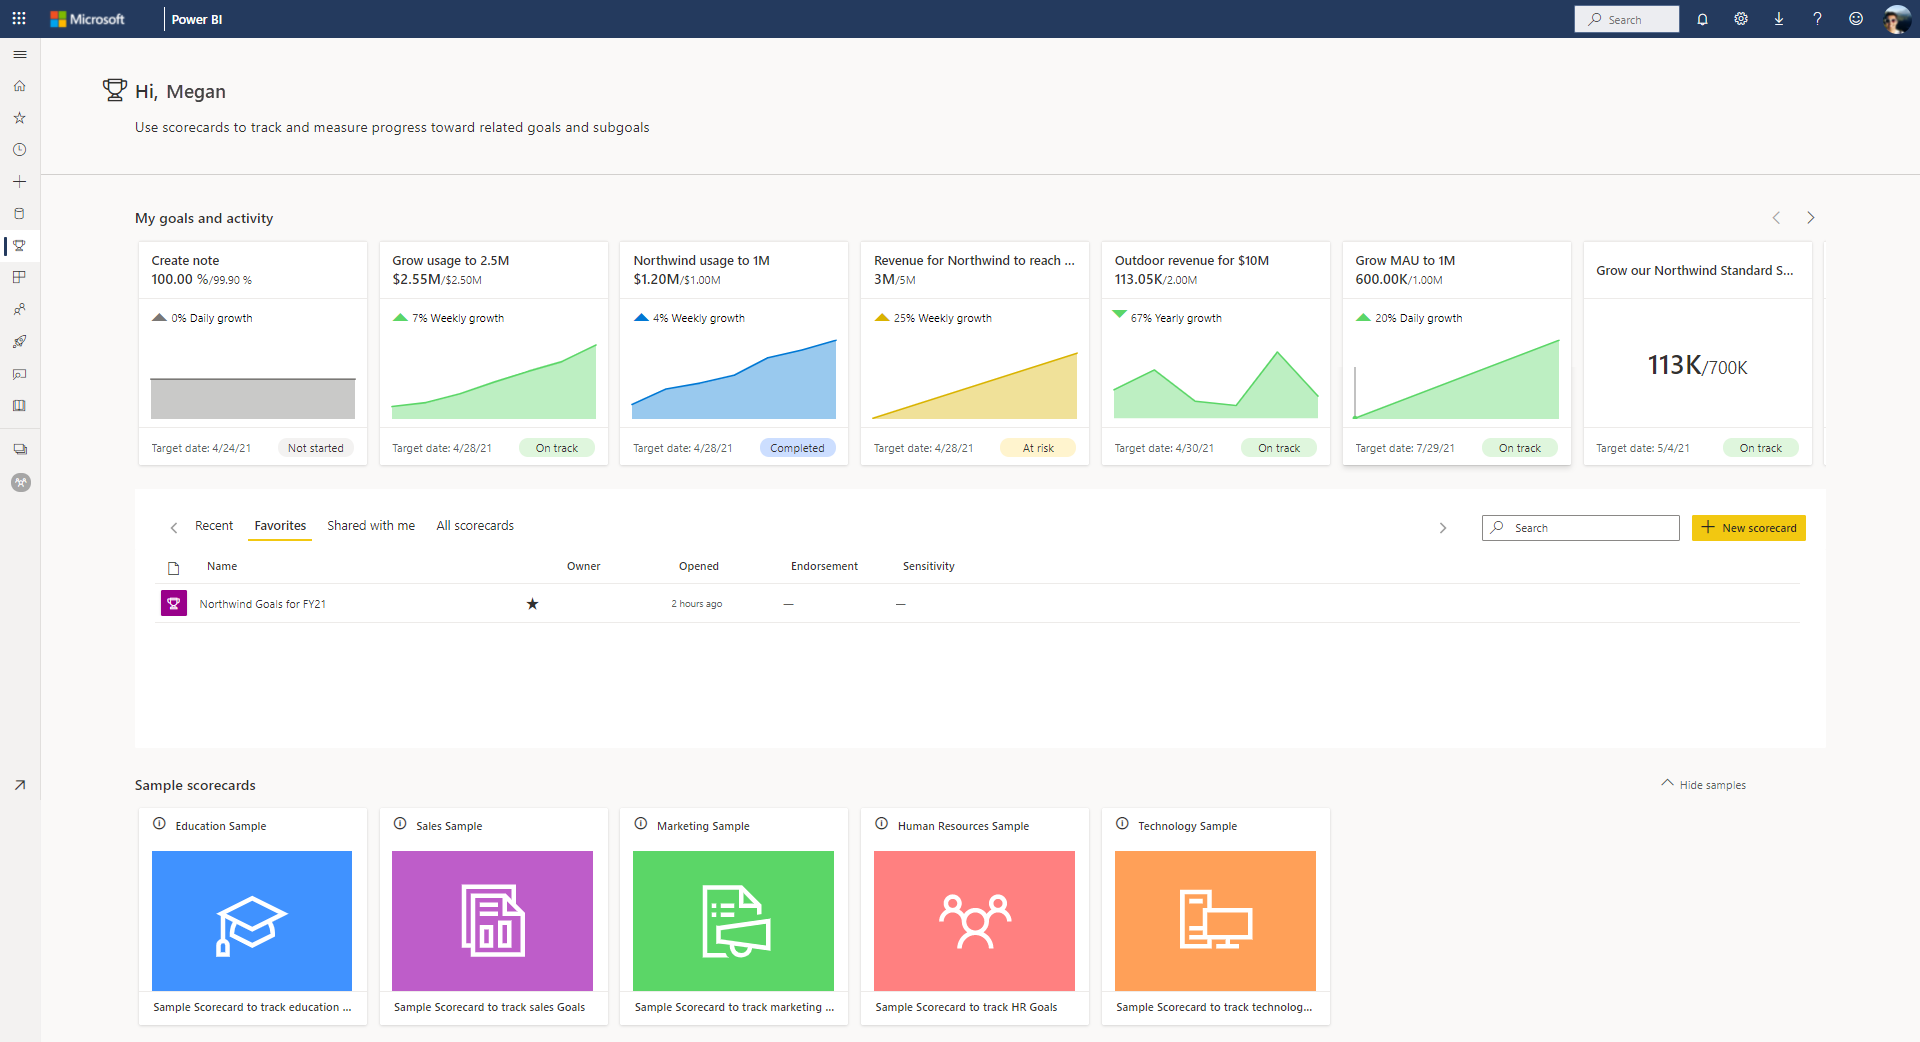Image resolution: width=1920 pixels, height=1042 pixels.
Task: Click Education Sample info icon
Action: coord(159,824)
